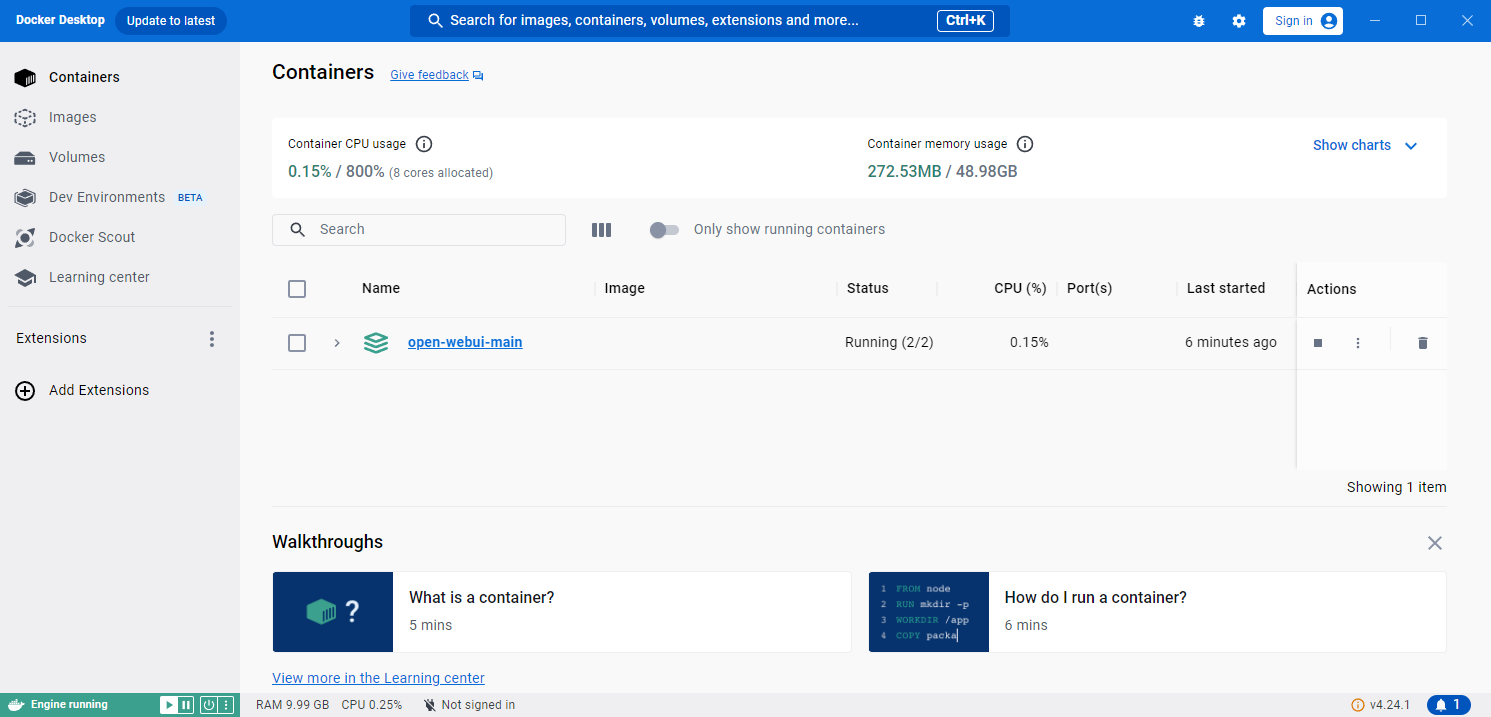Click the global search bar

pyautogui.click(x=709, y=21)
